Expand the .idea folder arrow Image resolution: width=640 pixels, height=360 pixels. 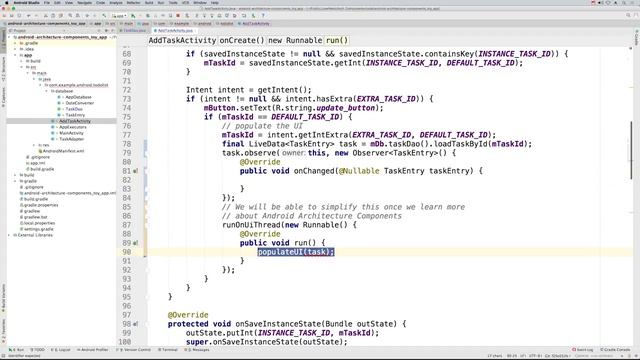[x=16, y=49]
